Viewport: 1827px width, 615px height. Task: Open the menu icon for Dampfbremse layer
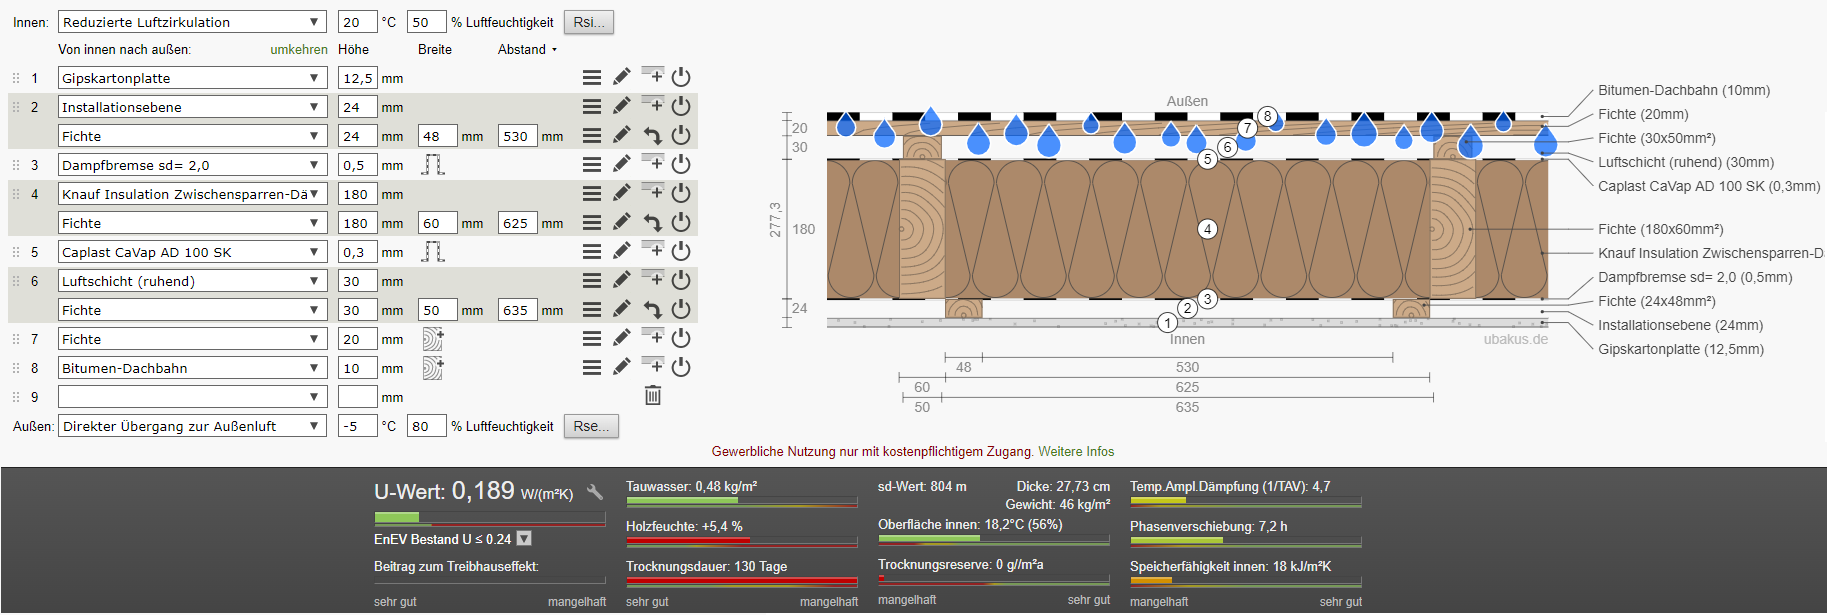592,164
